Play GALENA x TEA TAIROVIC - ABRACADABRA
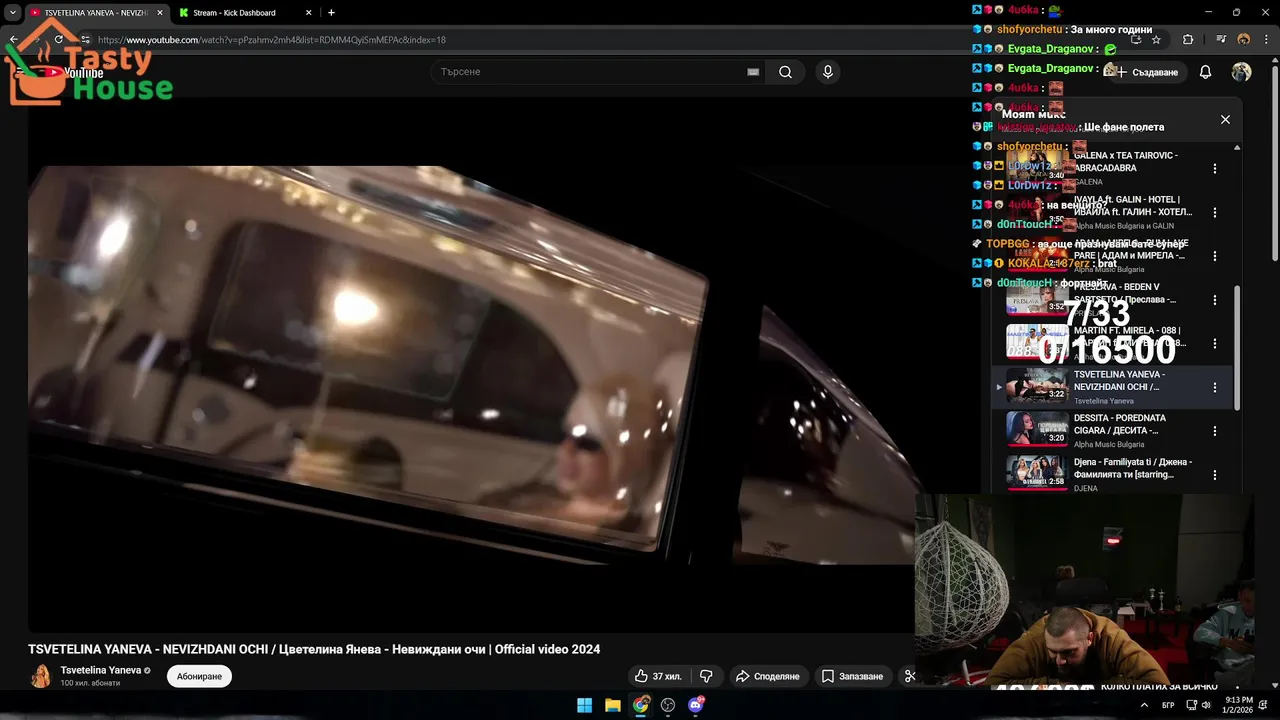The image size is (1280, 720). point(1126,162)
